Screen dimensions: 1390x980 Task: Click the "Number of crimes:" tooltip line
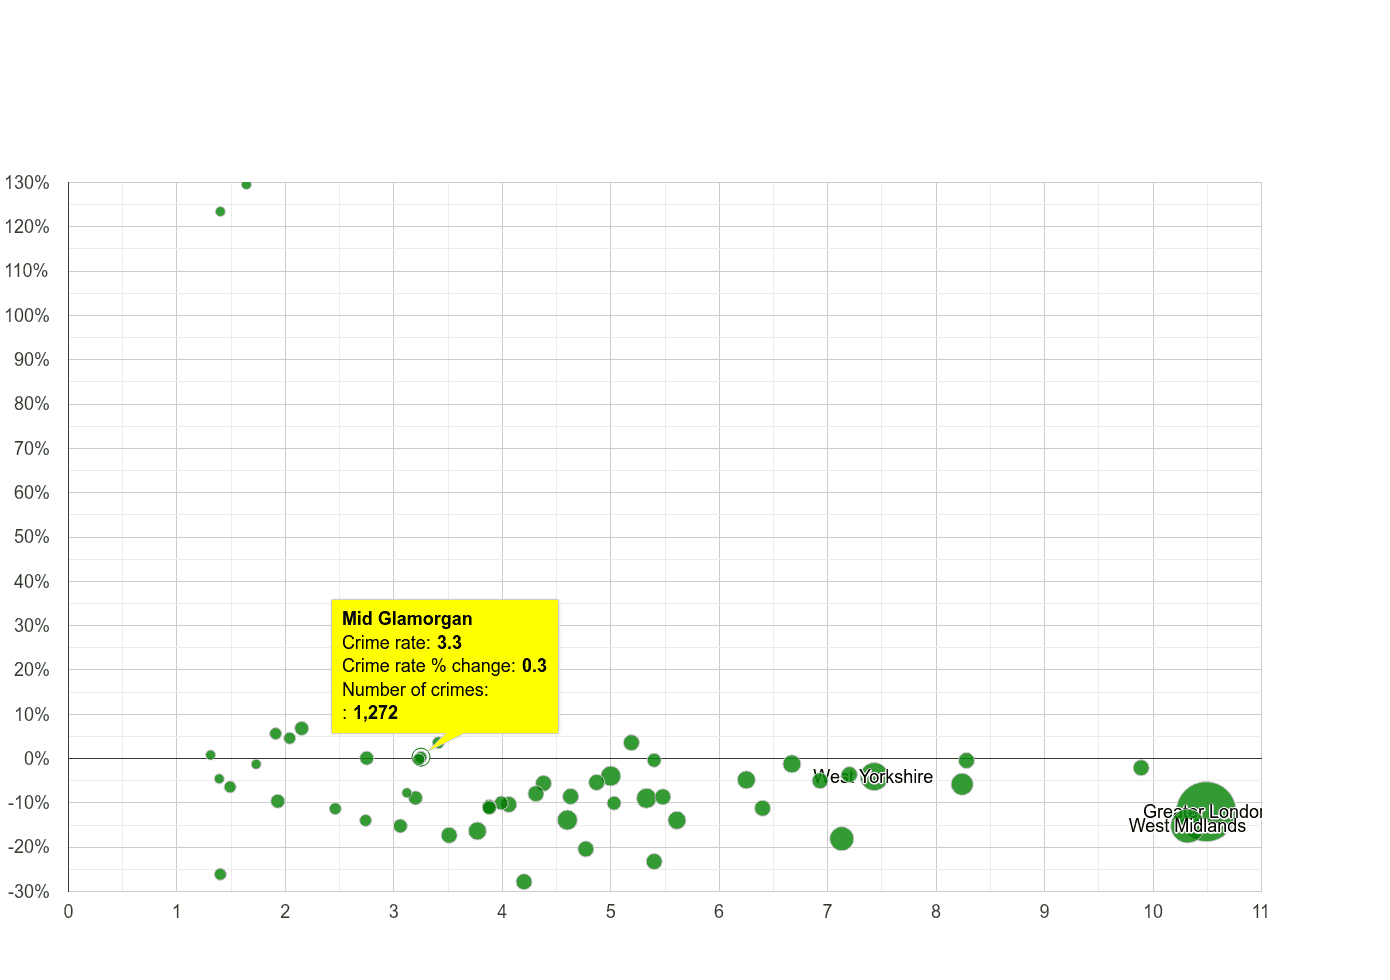pos(415,690)
